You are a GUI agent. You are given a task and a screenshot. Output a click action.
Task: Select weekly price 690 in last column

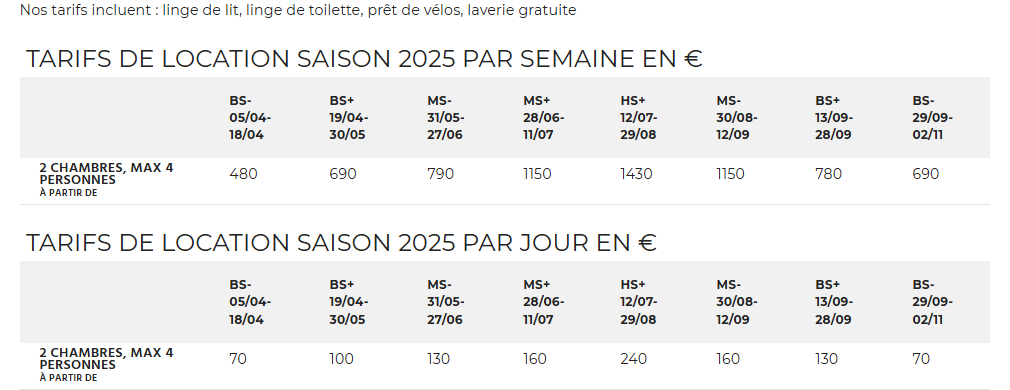(x=926, y=174)
